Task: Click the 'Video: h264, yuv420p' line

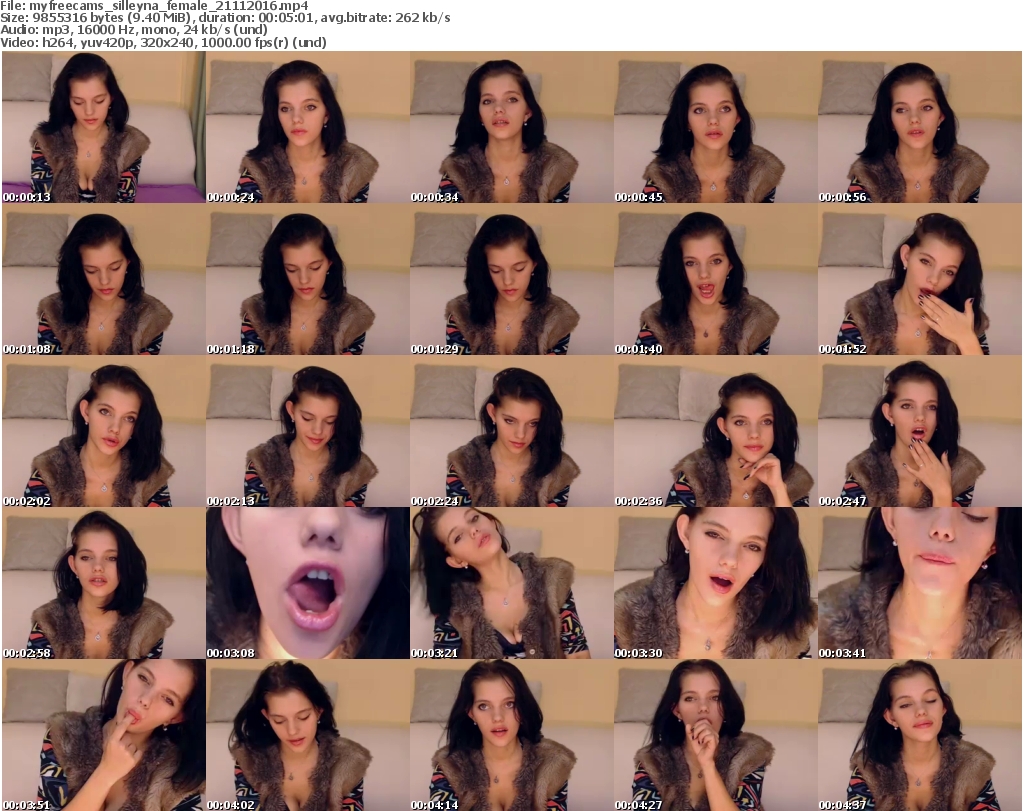Action: tap(163, 42)
